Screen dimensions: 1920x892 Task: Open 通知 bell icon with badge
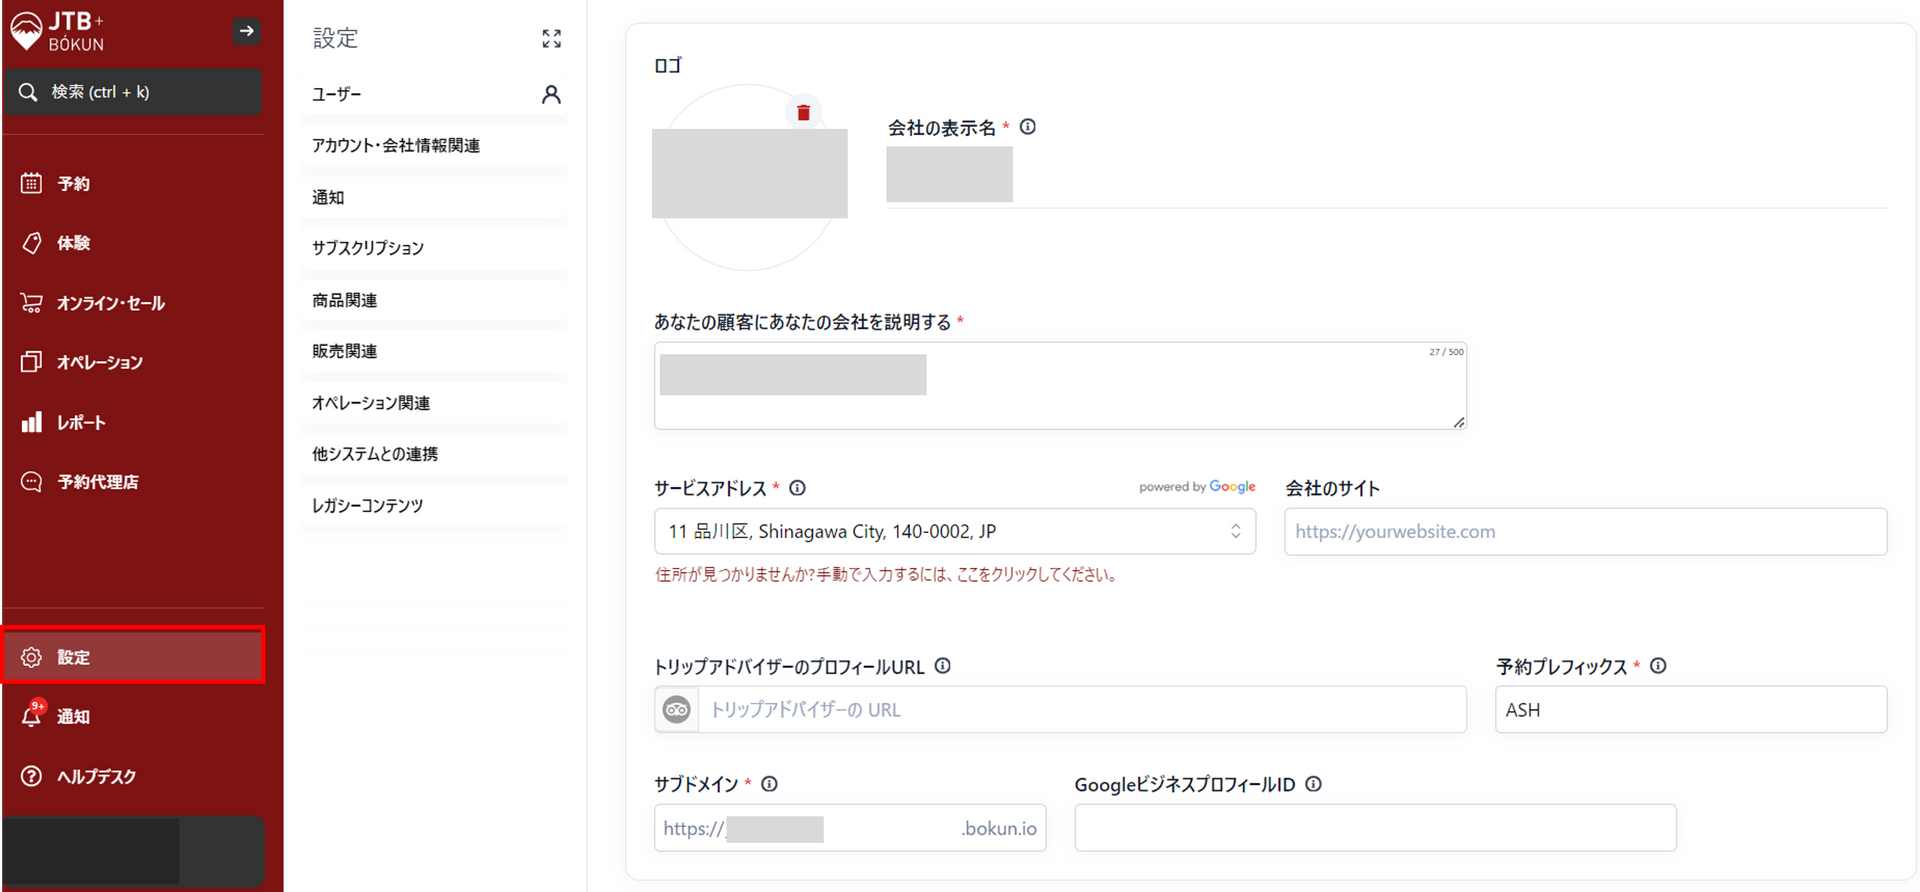(32, 716)
